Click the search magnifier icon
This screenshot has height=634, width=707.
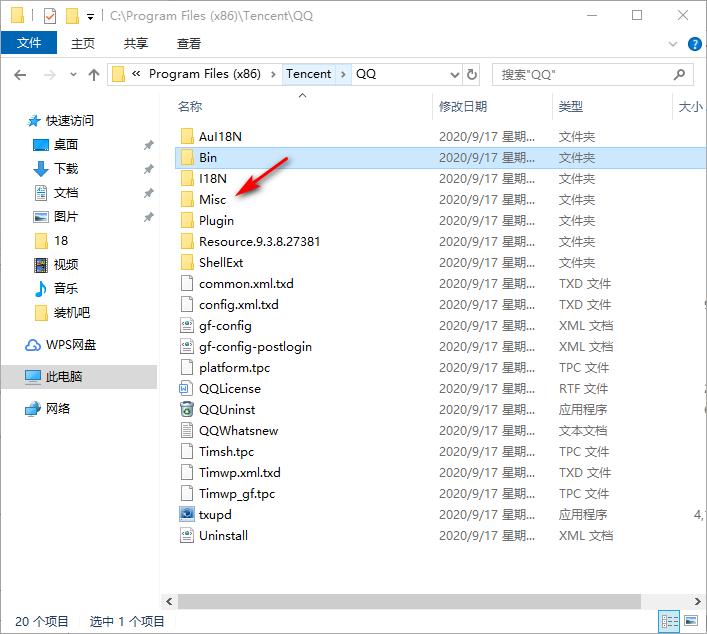coord(679,74)
